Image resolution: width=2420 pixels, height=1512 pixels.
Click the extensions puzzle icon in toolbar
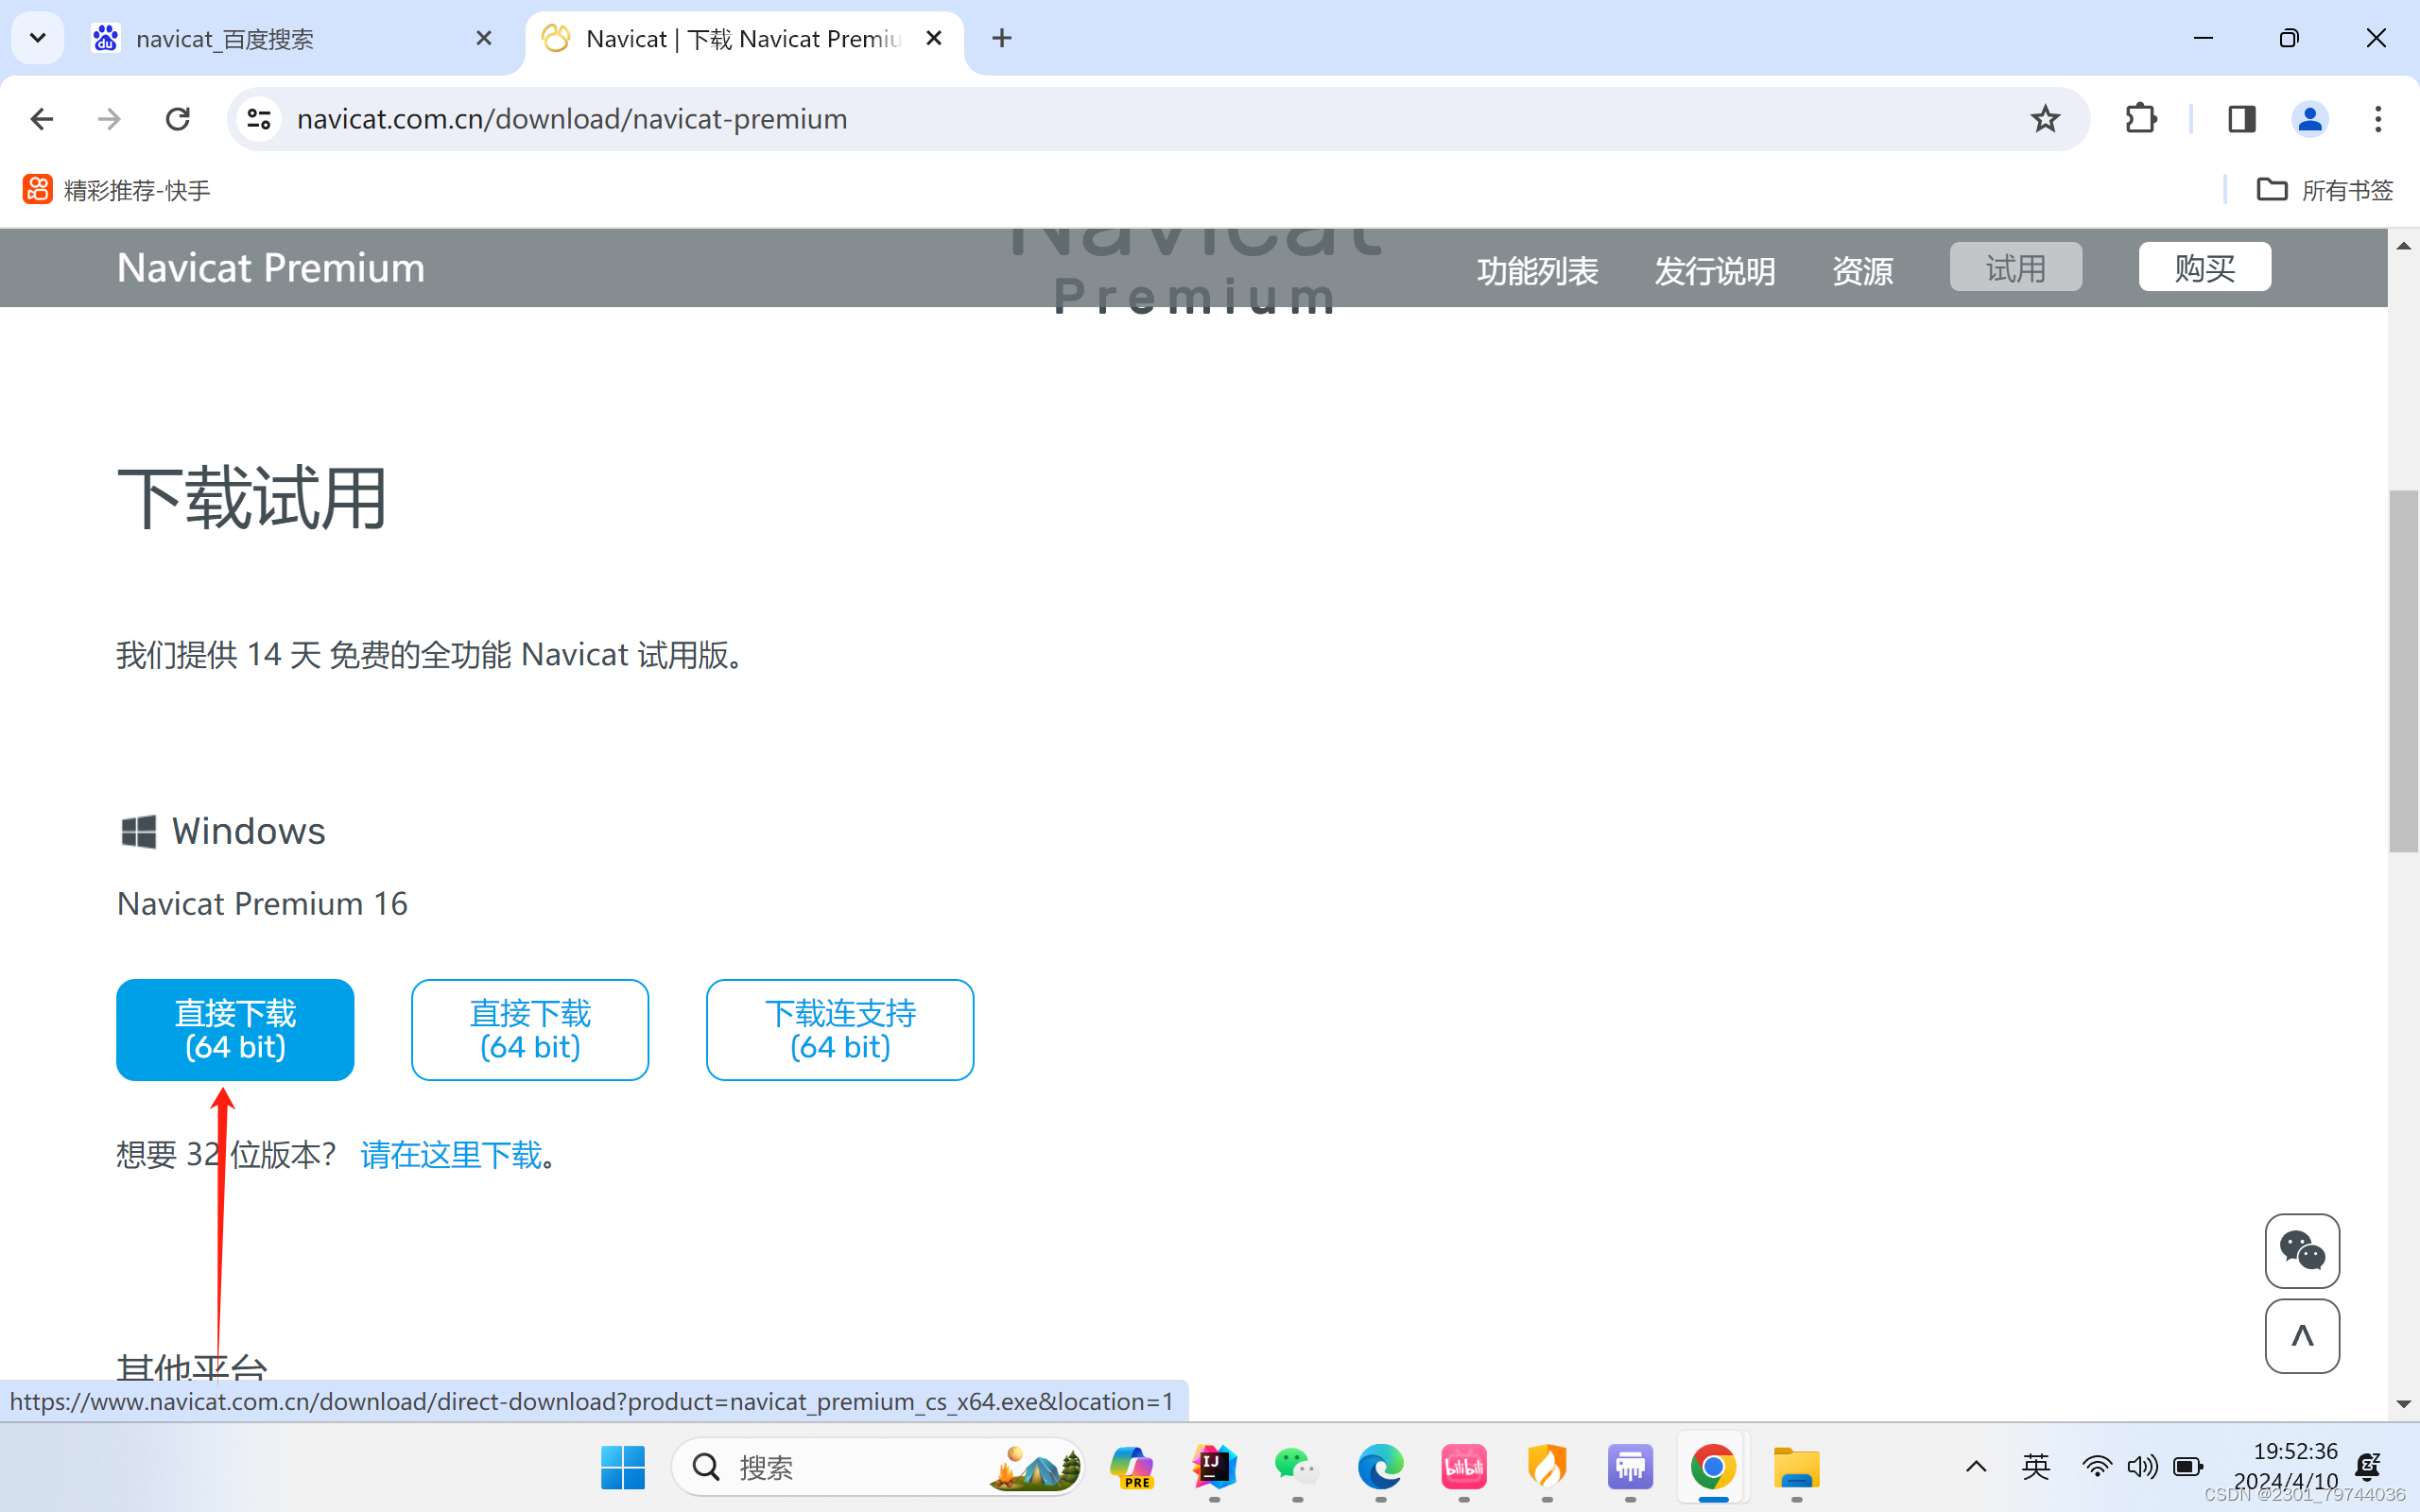[x=2139, y=118]
